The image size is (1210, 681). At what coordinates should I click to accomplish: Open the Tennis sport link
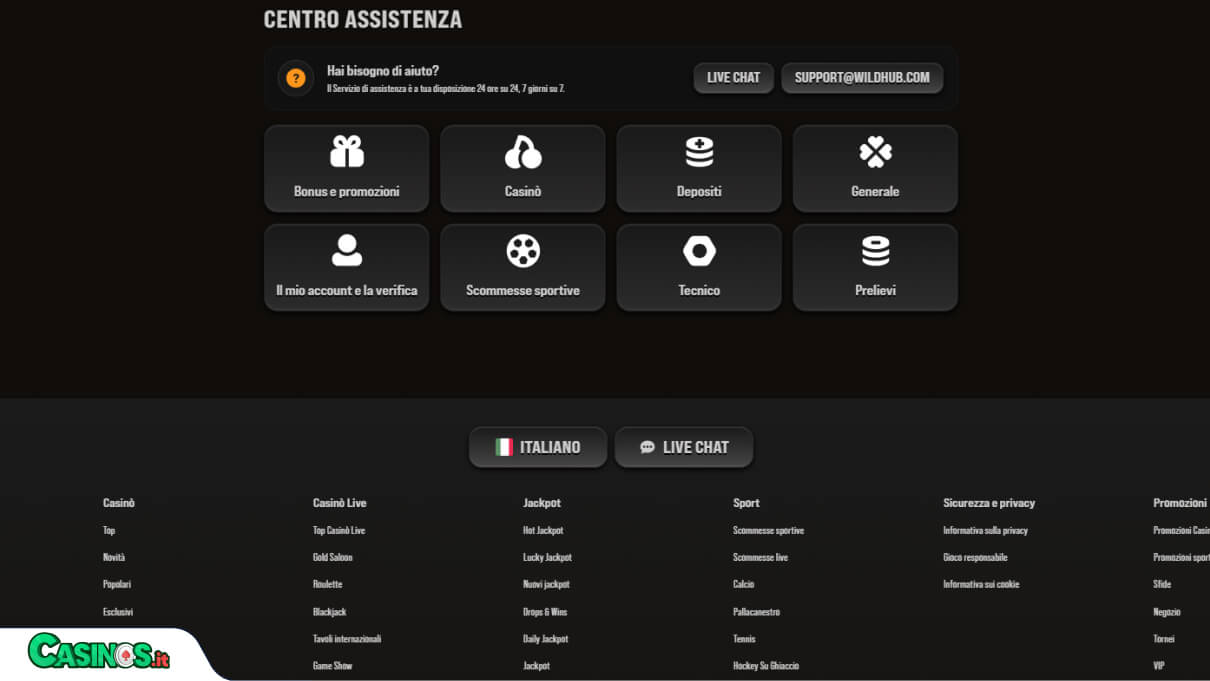point(744,638)
